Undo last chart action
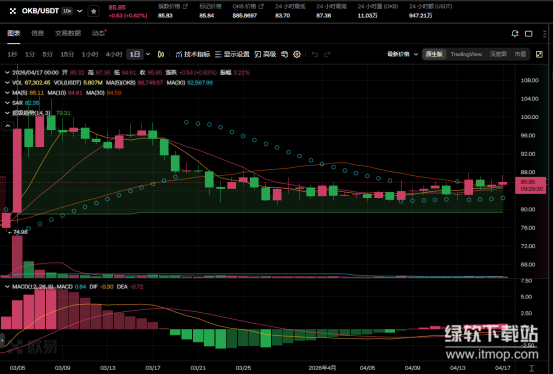The height and width of the screenshot is (374, 553). pyautogui.click(x=315, y=54)
